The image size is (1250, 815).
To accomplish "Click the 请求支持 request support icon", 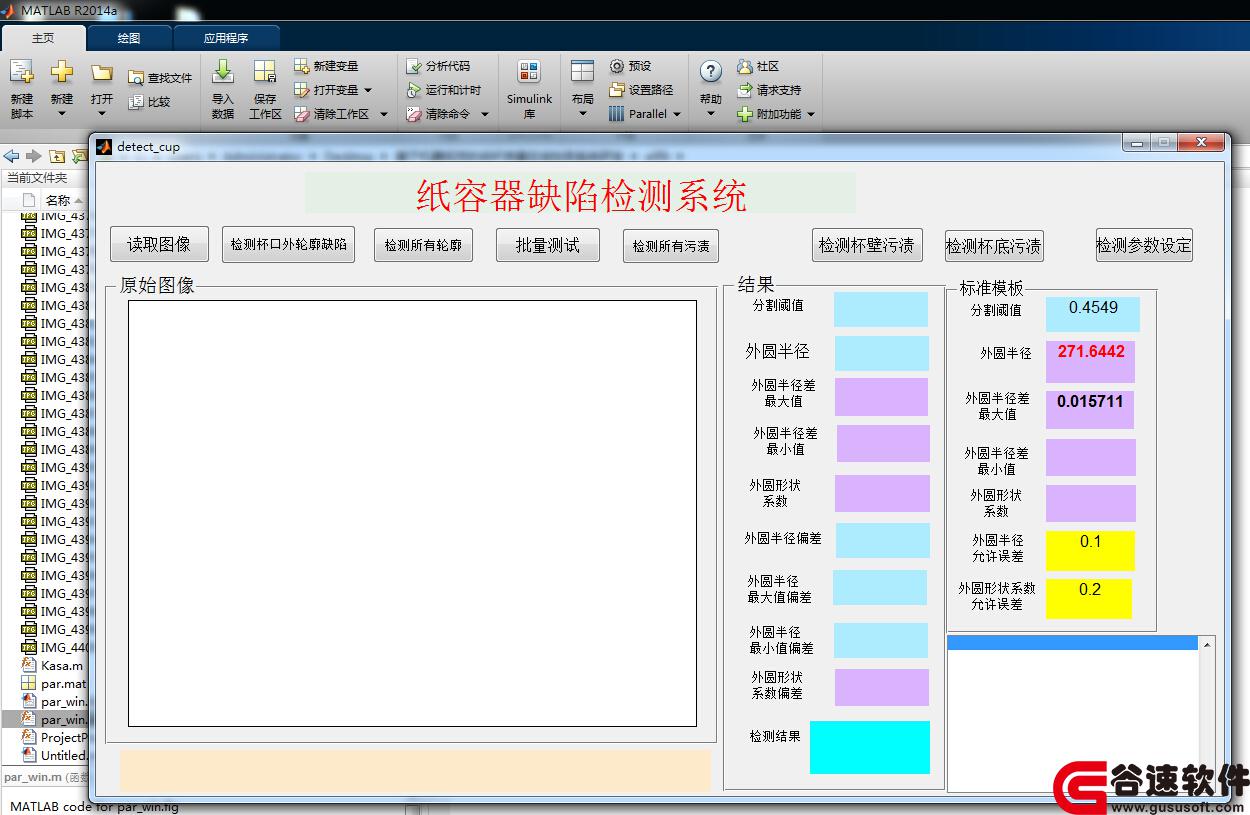I will [x=745, y=90].
